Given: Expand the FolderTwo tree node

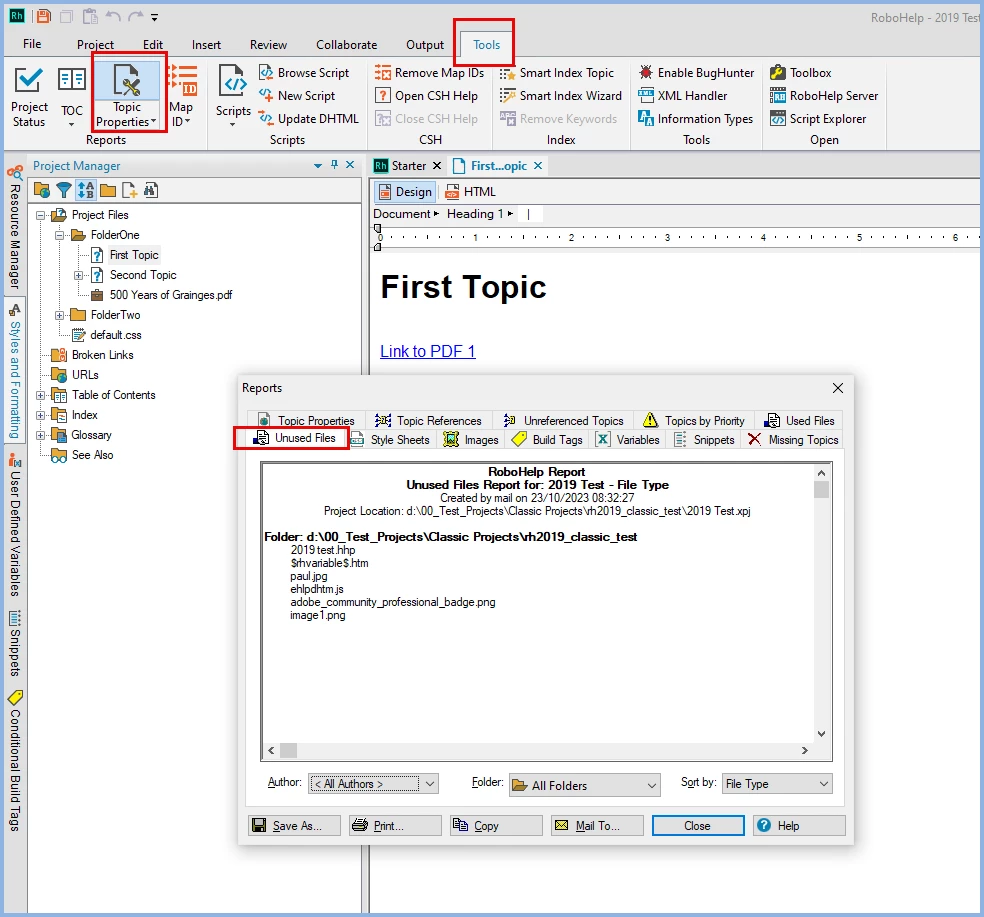Looking at the screenshot, I should [59, 315].
